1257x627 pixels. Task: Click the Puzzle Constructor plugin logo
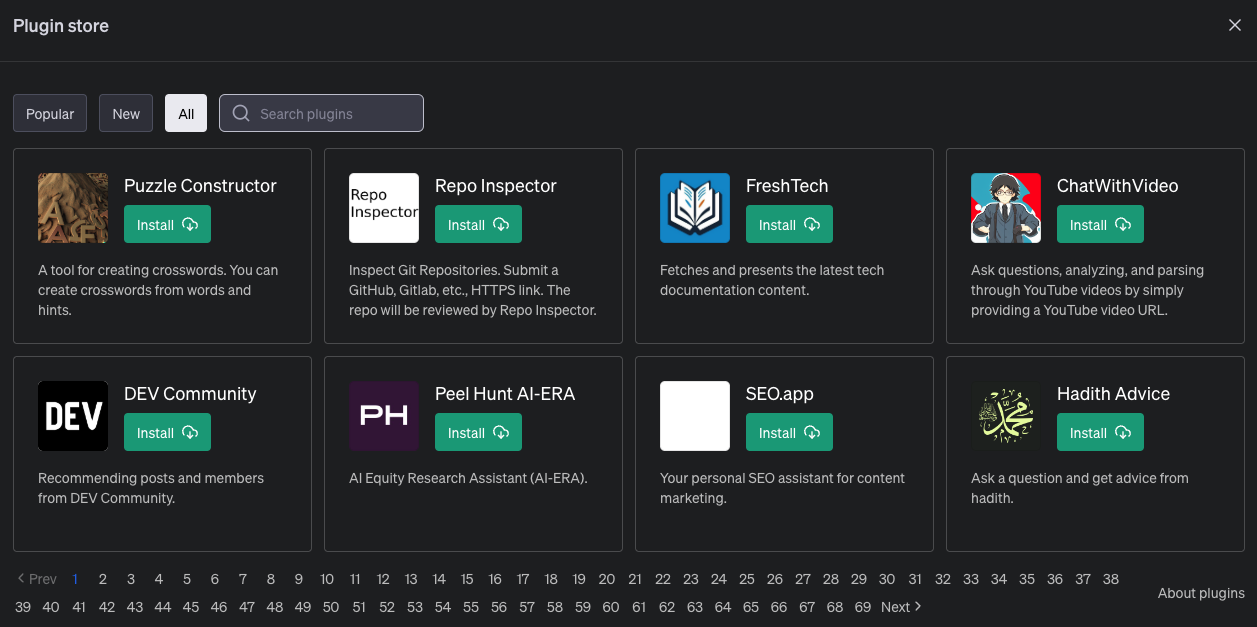point(73,208)
